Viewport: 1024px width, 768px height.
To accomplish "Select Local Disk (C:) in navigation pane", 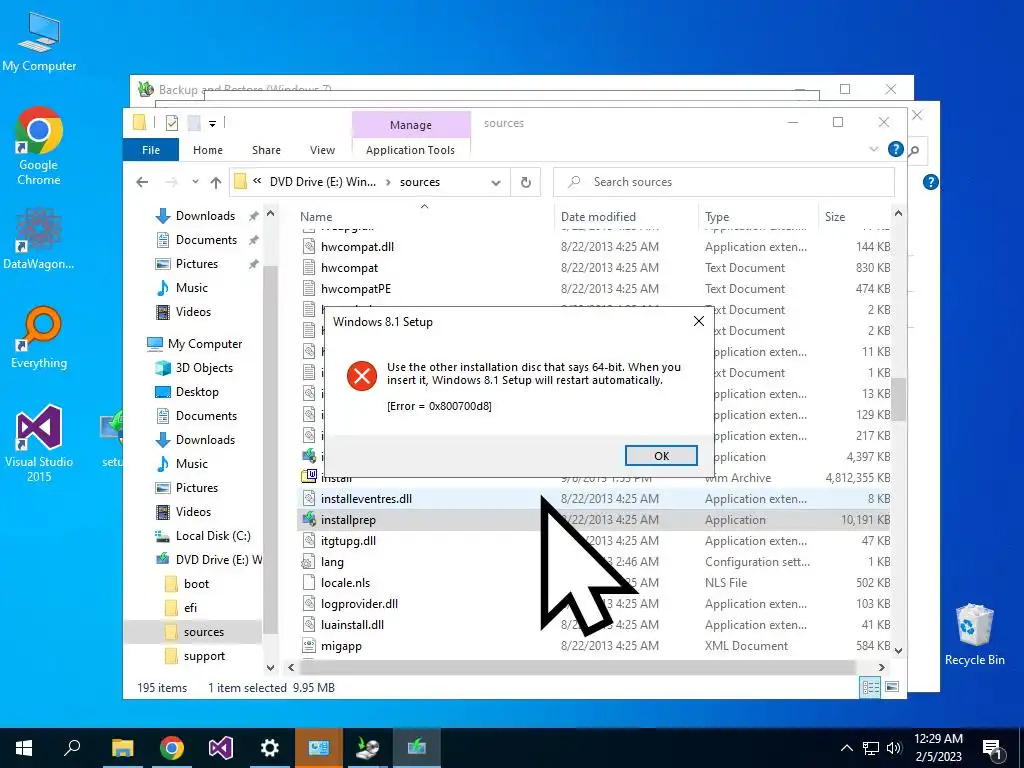I will pos(213,536).
